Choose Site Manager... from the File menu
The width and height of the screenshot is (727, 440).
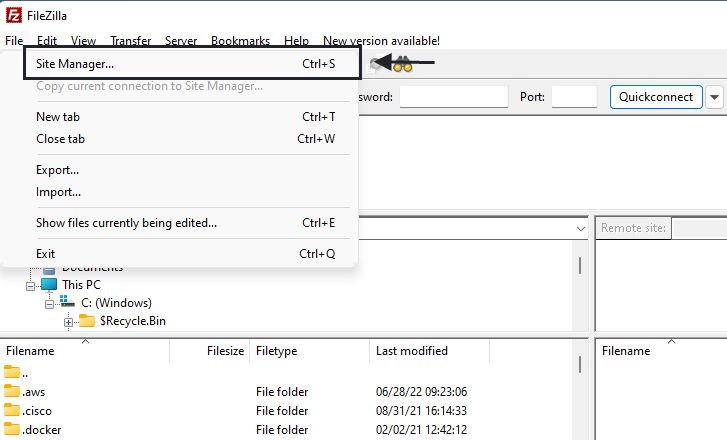tap(192, 64)
